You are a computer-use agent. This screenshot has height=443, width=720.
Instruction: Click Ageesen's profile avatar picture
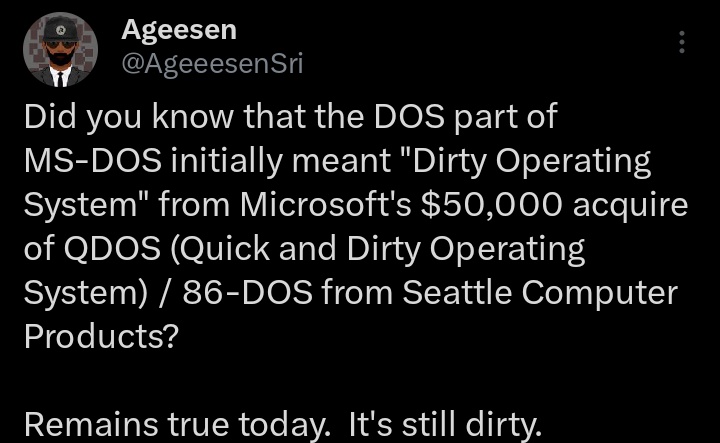[x=60, y=50]
